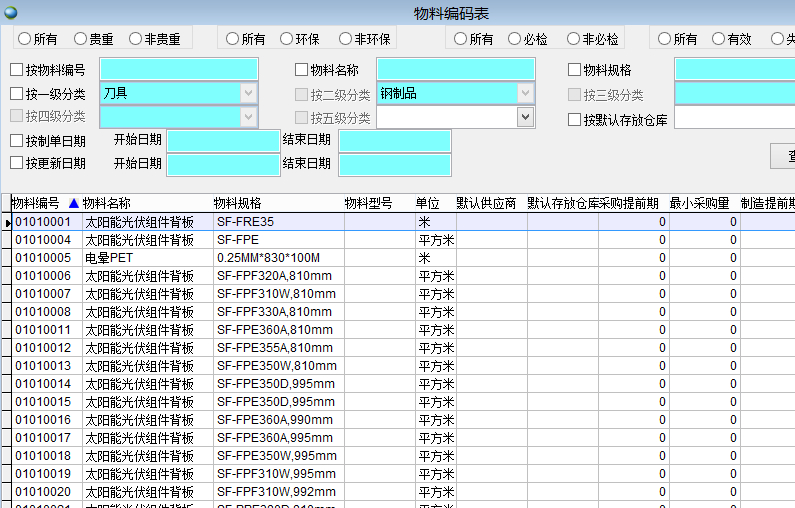Click the blue sort triangle beside 物料名称
Screen dimensions: 795x508
point(73,203)
